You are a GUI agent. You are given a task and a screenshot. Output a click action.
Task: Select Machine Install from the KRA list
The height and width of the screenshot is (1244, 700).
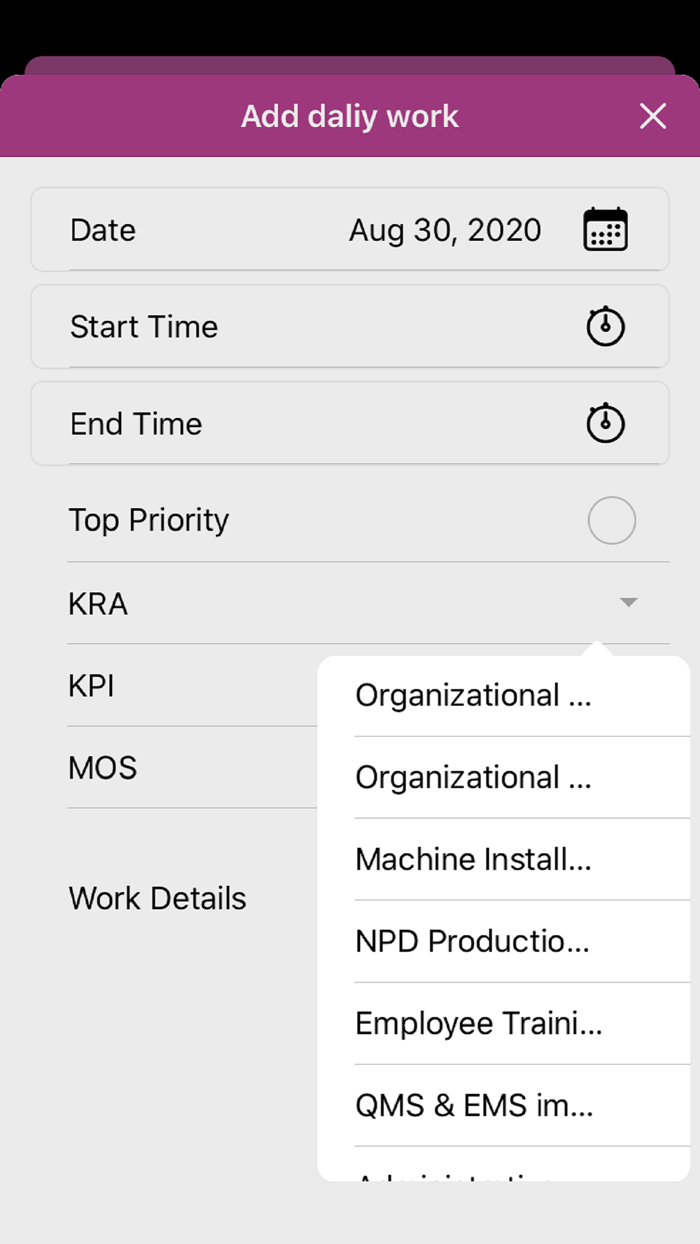473,859
